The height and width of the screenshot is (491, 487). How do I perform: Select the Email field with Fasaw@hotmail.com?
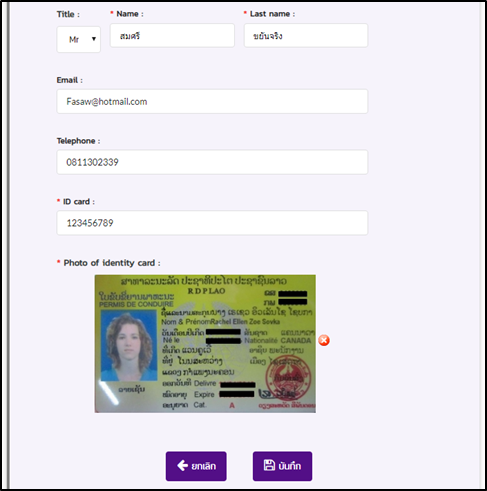(x=212, y=101)
